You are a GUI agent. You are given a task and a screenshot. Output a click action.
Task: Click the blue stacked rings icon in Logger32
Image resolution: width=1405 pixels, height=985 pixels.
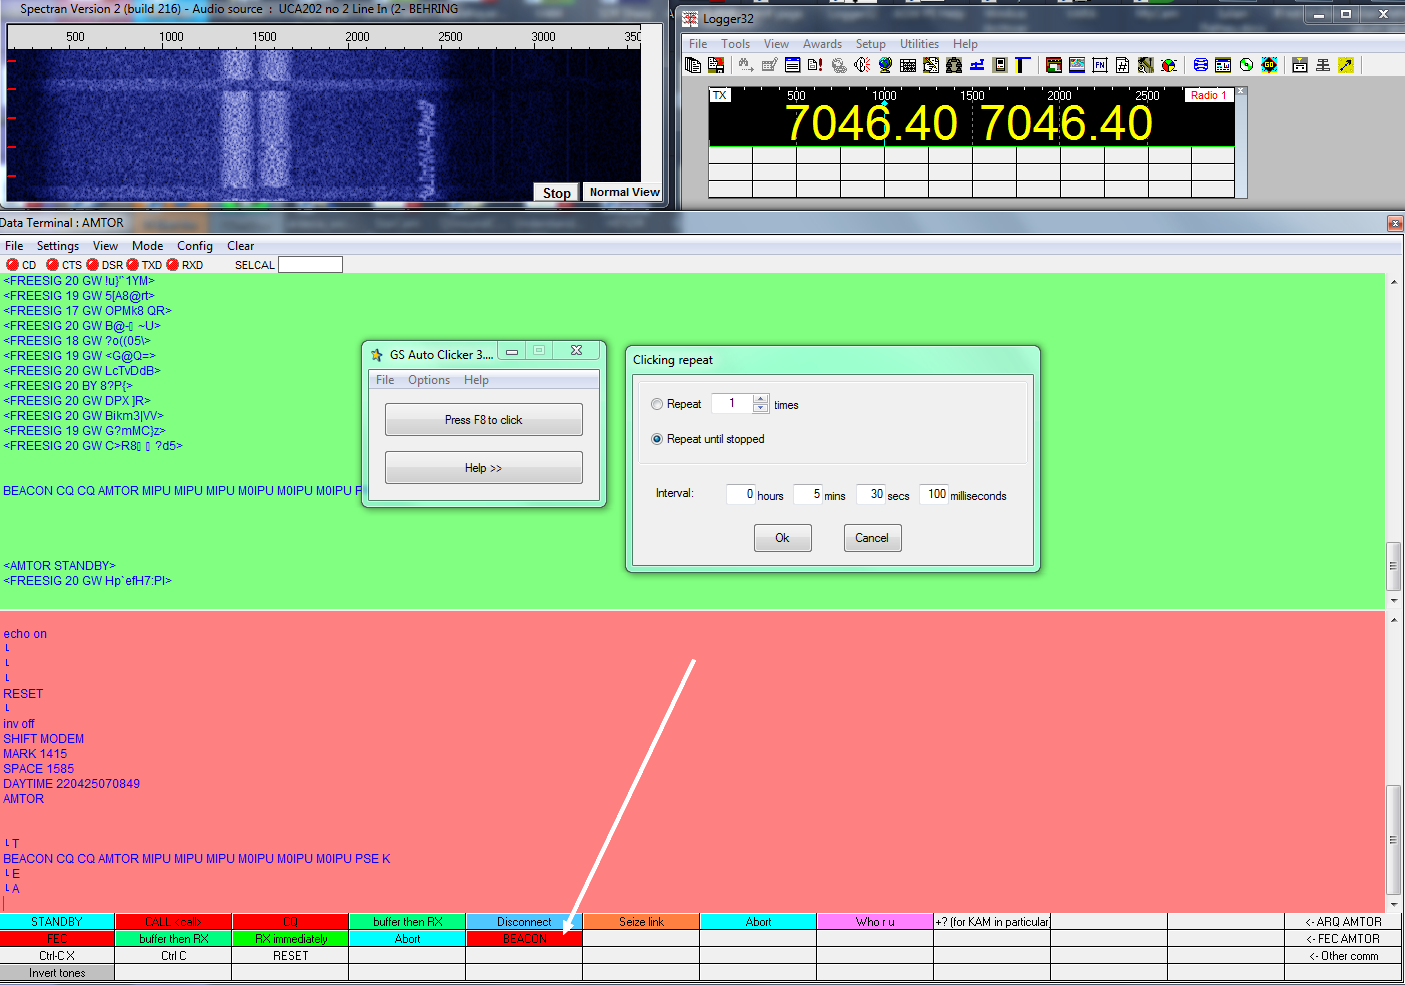[1200, 65]
